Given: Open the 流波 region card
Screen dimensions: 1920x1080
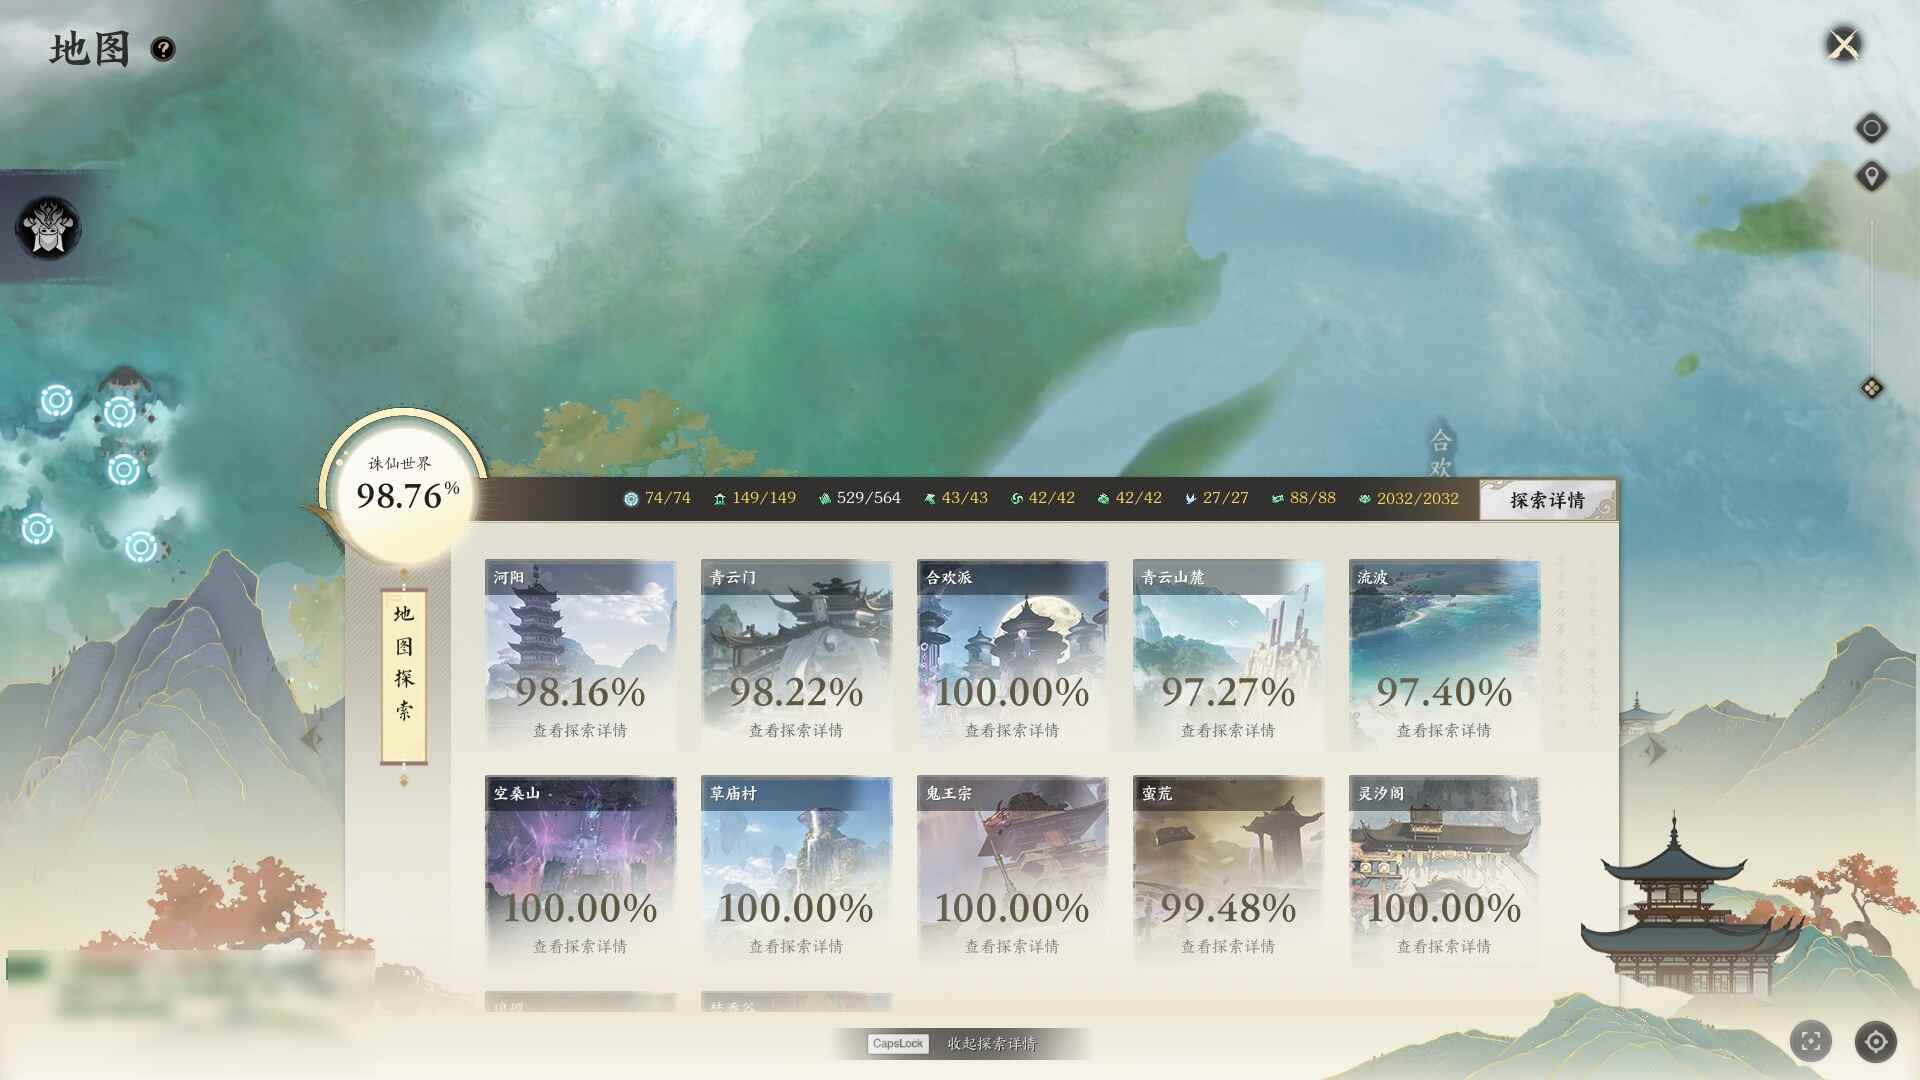Looking at the screenshot, I should point(1444,654).
